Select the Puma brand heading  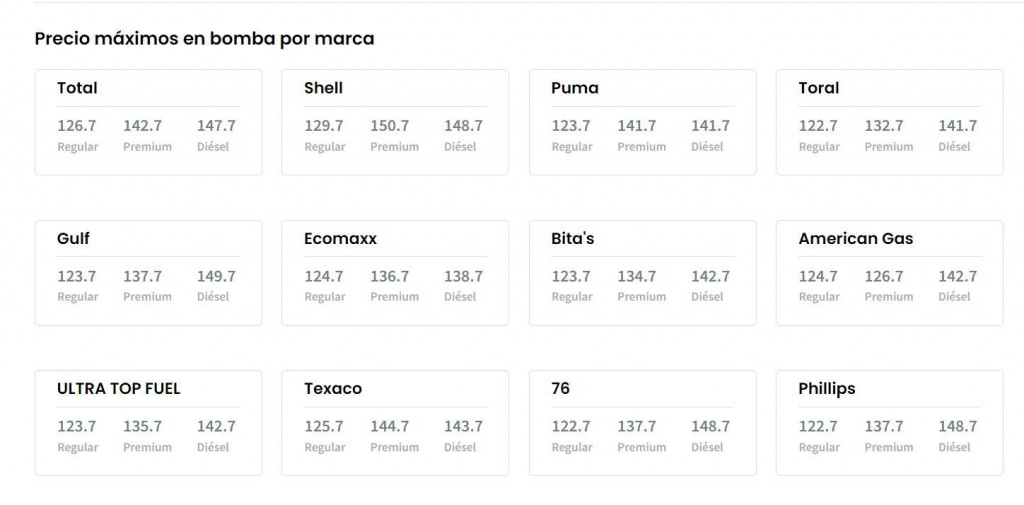coord(574,88)
